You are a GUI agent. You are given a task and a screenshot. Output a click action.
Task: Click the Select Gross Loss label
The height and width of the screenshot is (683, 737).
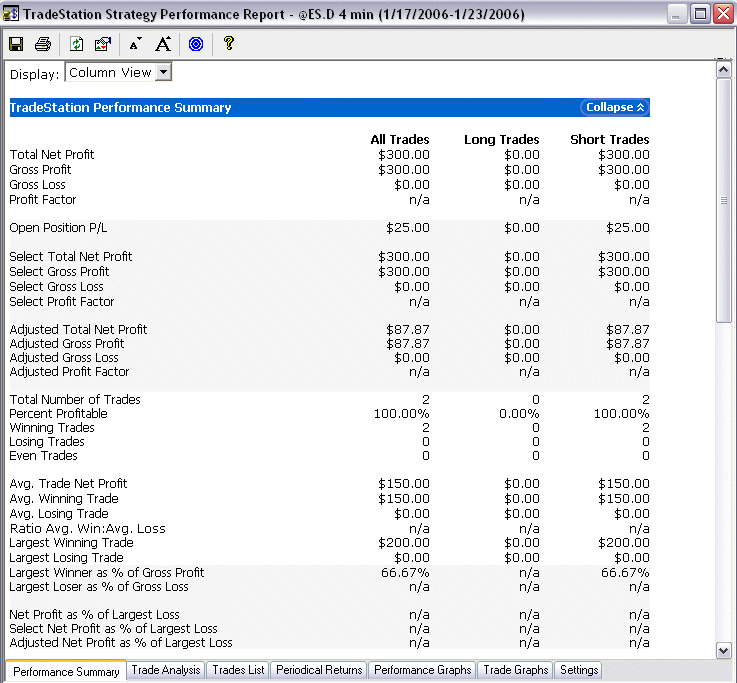(56, 287)
